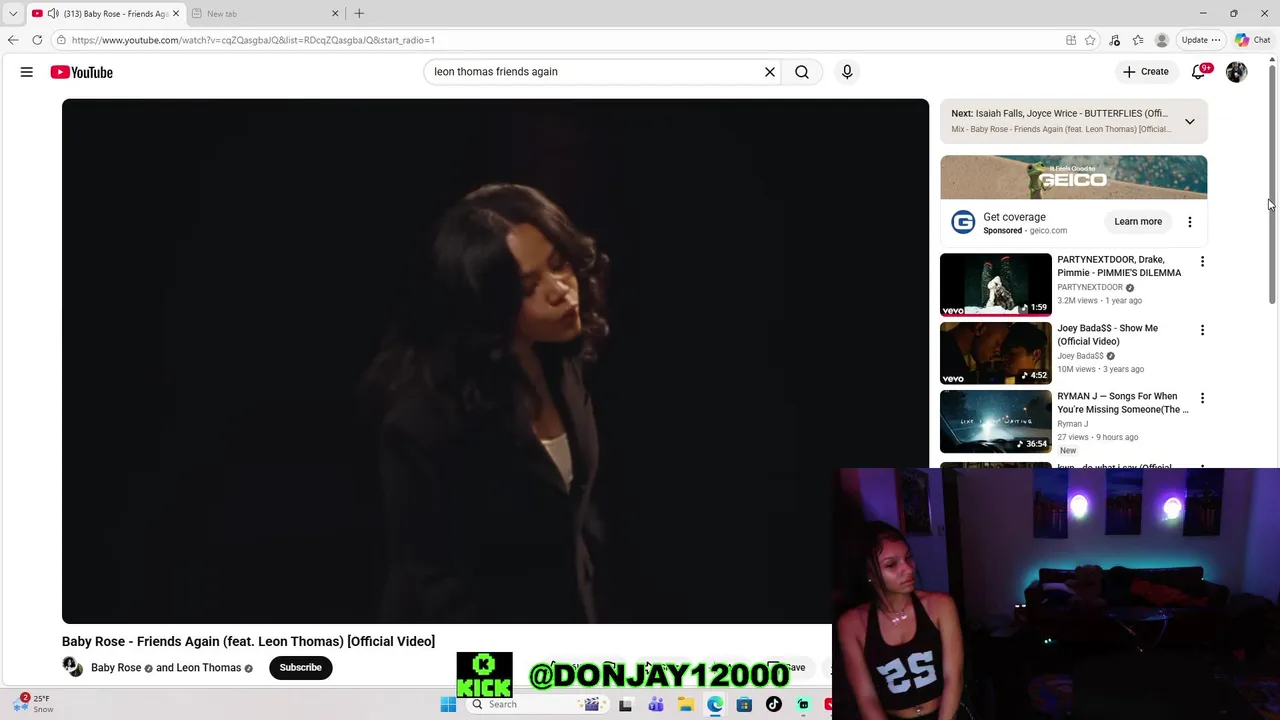Open Microsoft Store from the taskbar
This screenshot has width=1280, height=720.
click(744, 704)
